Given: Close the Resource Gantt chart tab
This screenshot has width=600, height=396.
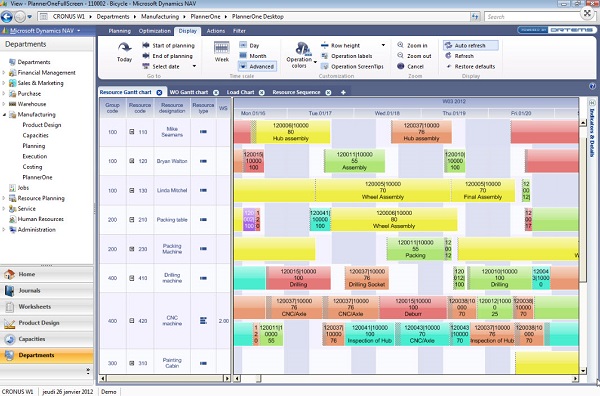Looking at the screenshot, I should [x=159, y=92].
